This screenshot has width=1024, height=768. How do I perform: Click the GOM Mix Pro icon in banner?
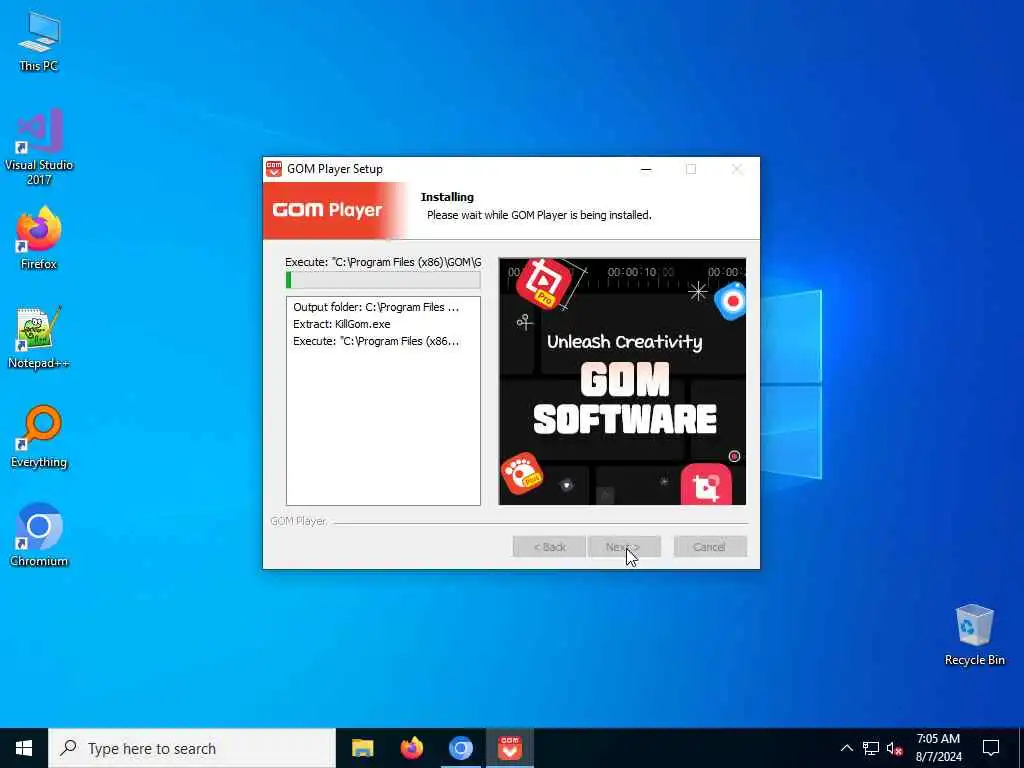(543, 283)
